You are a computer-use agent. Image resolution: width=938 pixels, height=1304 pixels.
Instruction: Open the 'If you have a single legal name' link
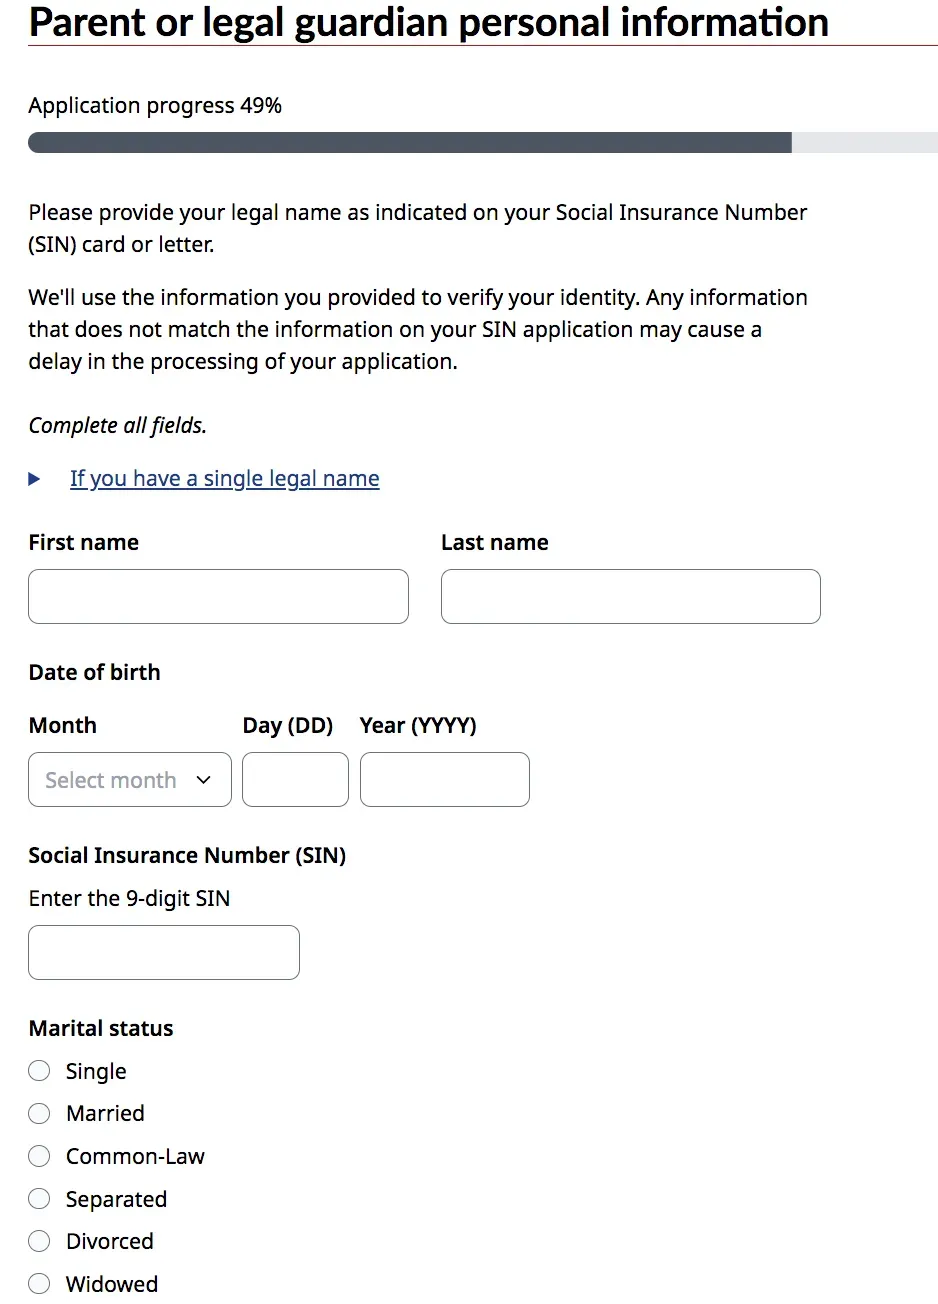[224, 479]
